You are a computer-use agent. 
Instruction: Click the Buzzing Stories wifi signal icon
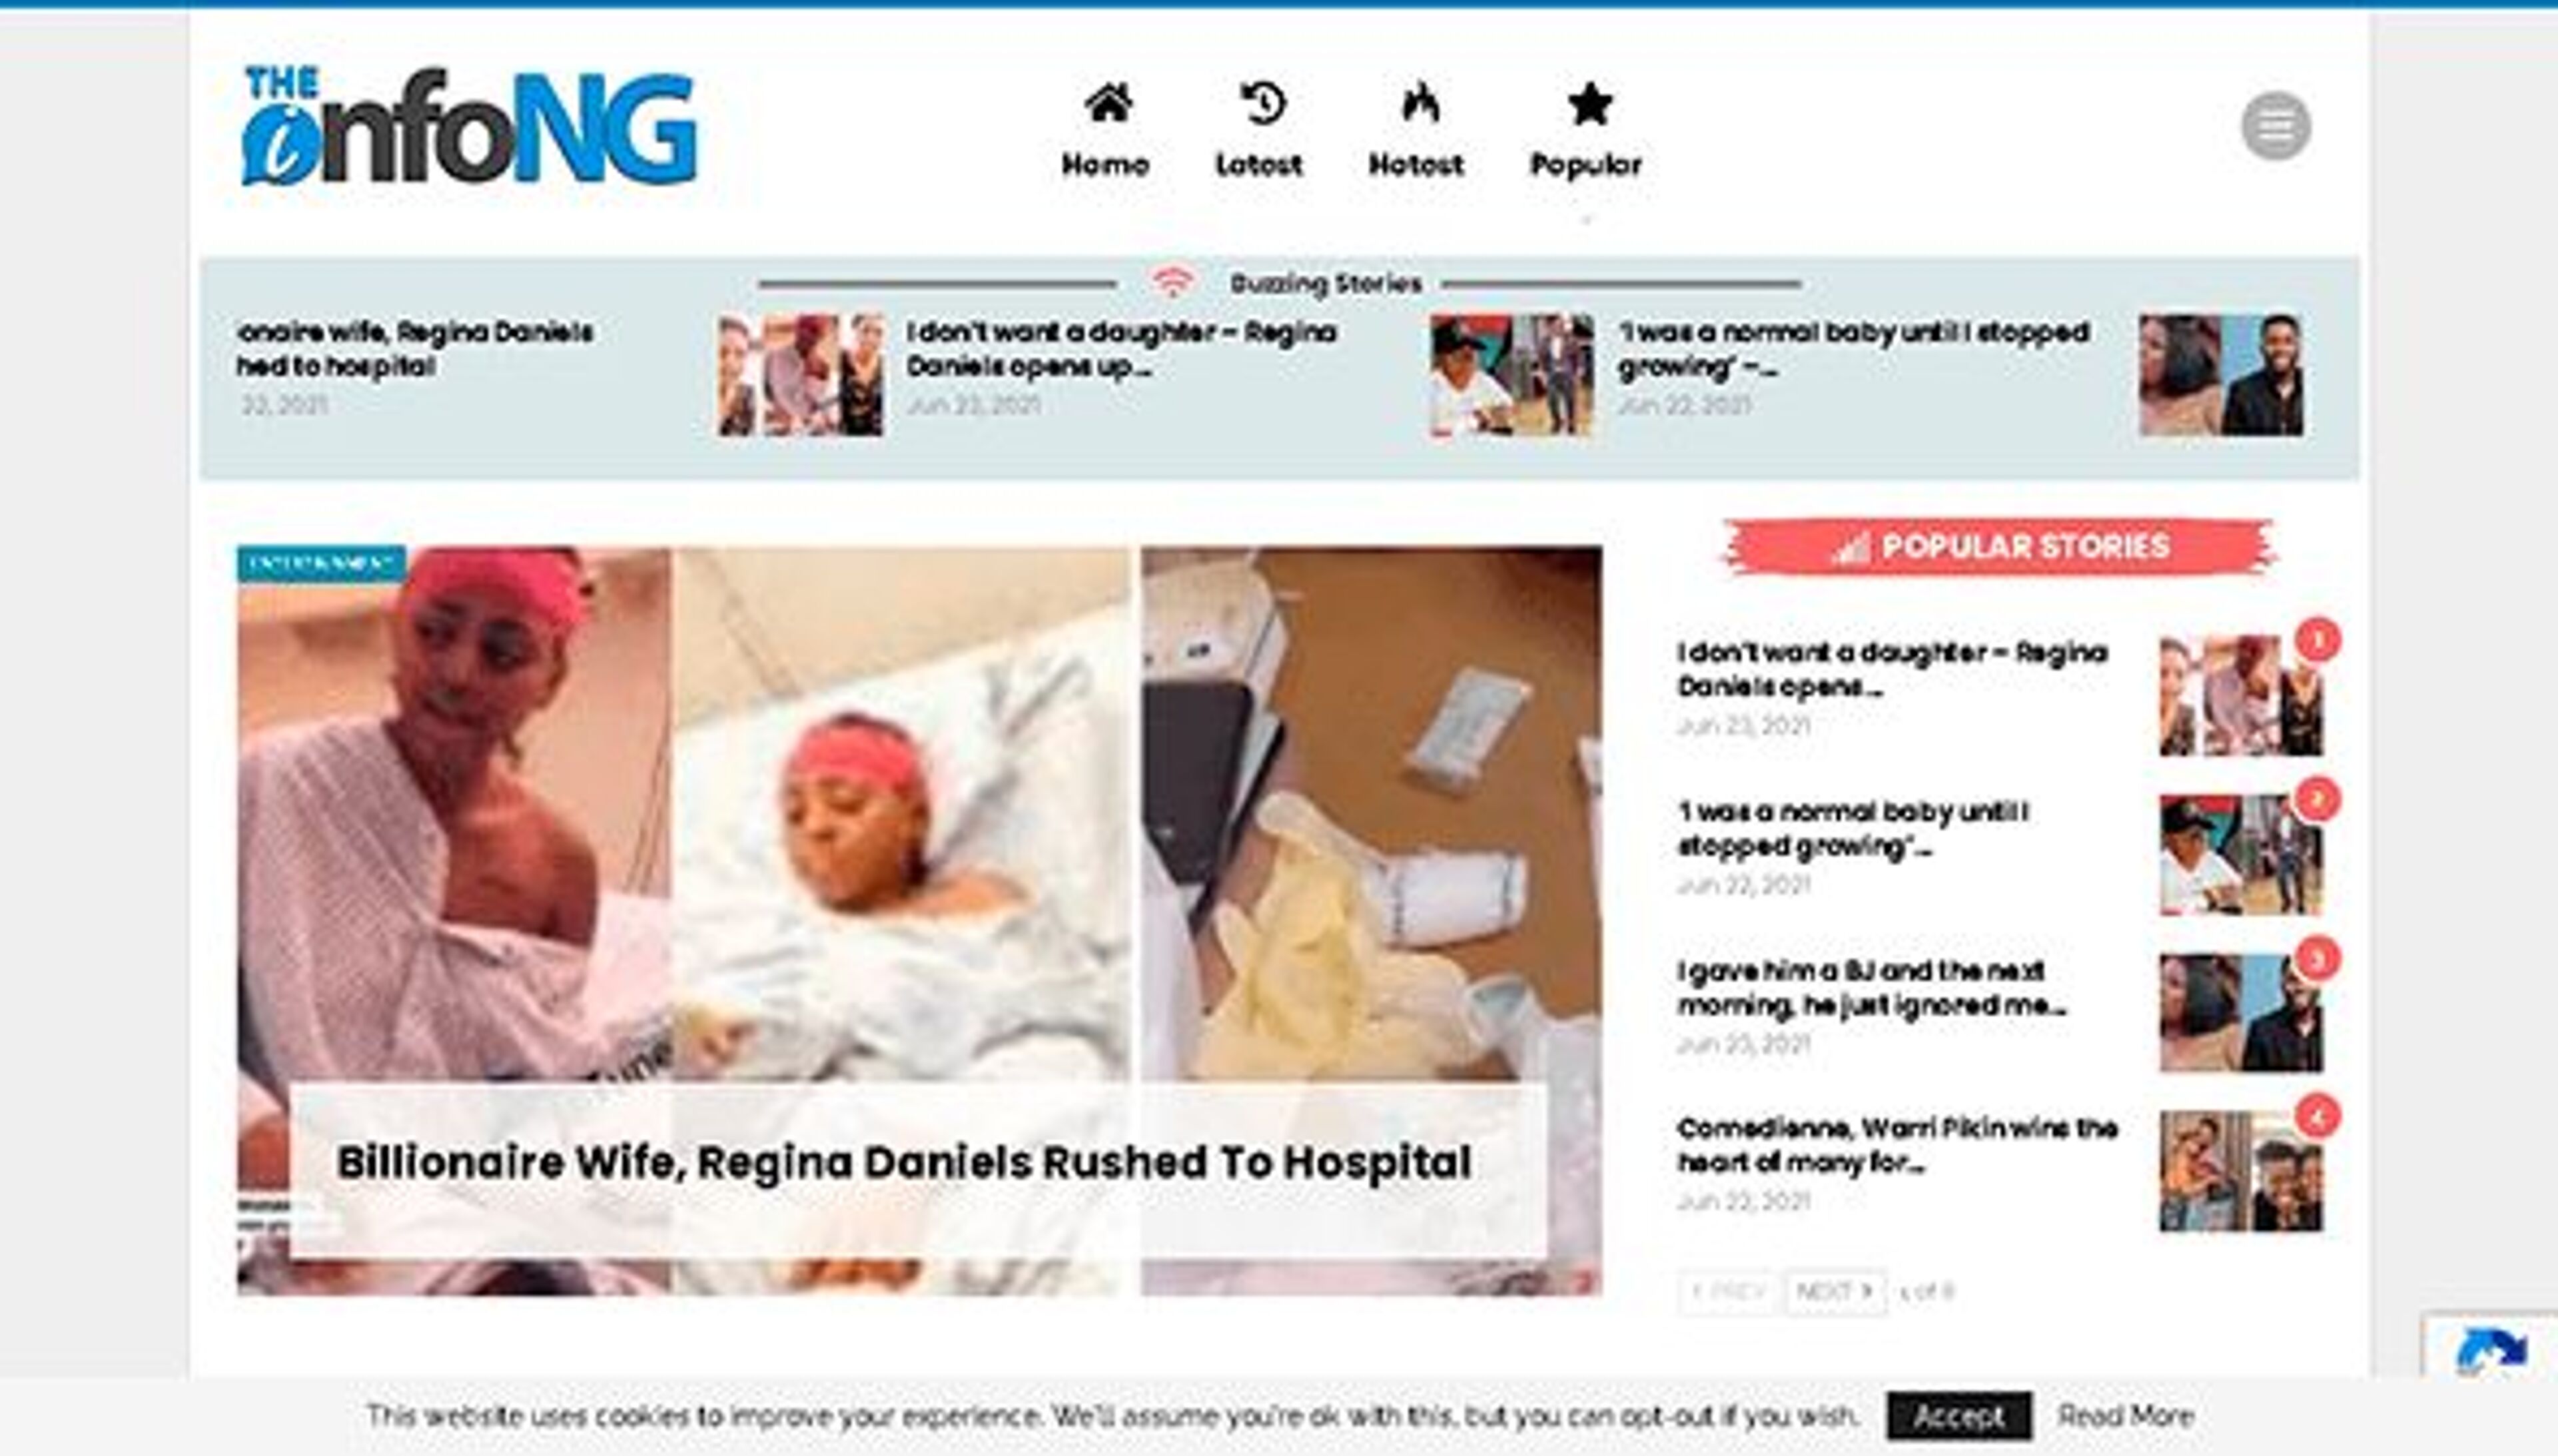pyautogui.click(x=1172, y=283)
